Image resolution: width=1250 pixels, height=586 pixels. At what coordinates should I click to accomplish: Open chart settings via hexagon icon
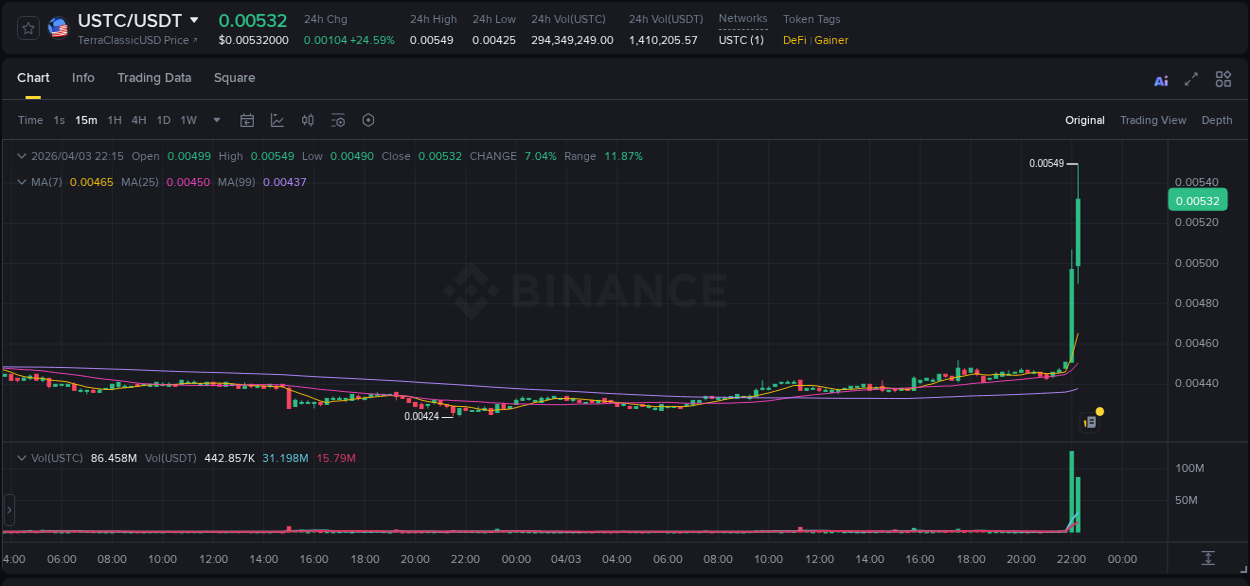368,120
